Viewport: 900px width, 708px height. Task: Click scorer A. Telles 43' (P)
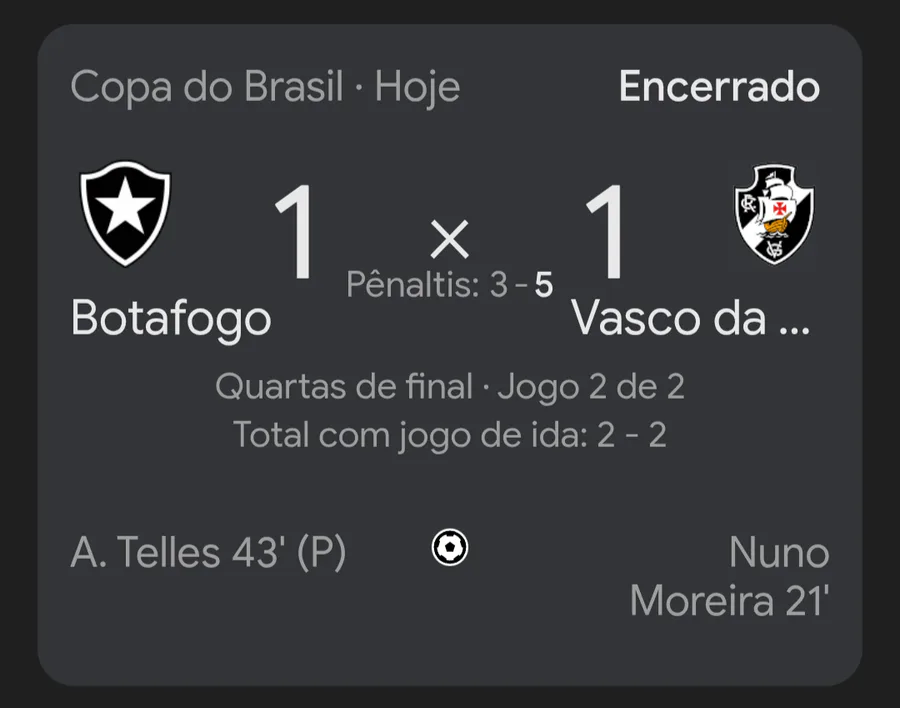(x=209, y=552)
